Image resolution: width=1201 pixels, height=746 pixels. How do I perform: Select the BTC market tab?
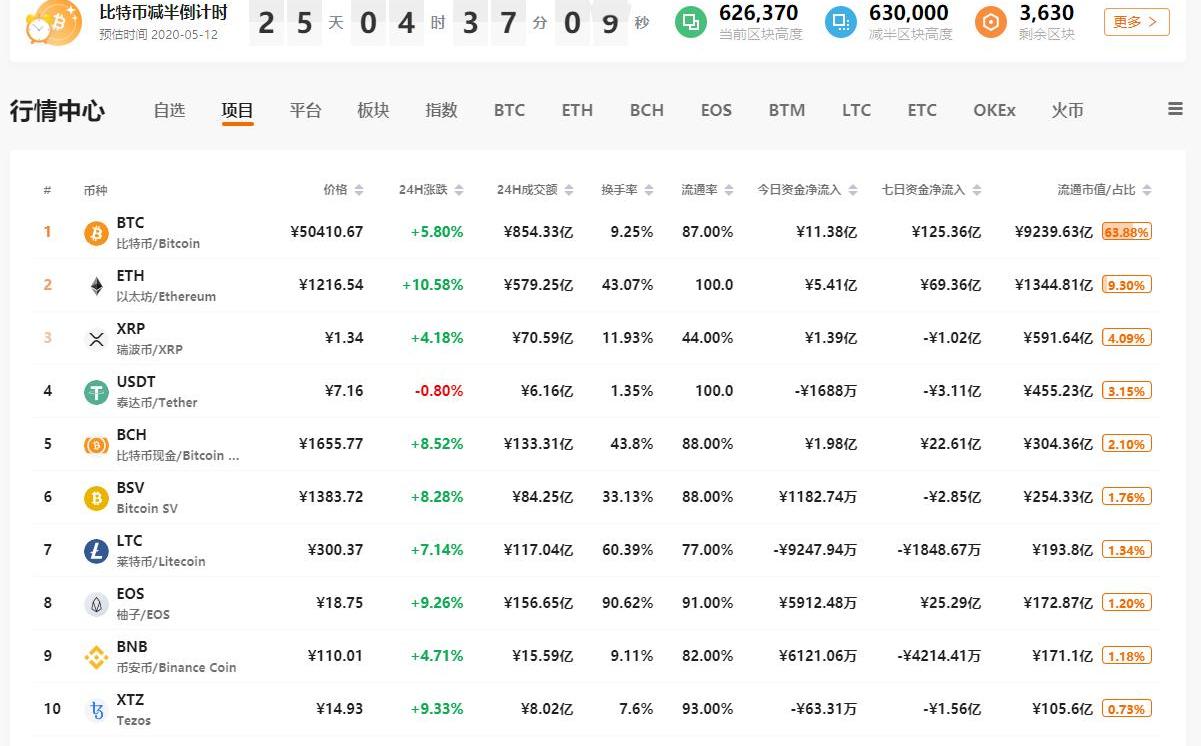coord(509,110)
